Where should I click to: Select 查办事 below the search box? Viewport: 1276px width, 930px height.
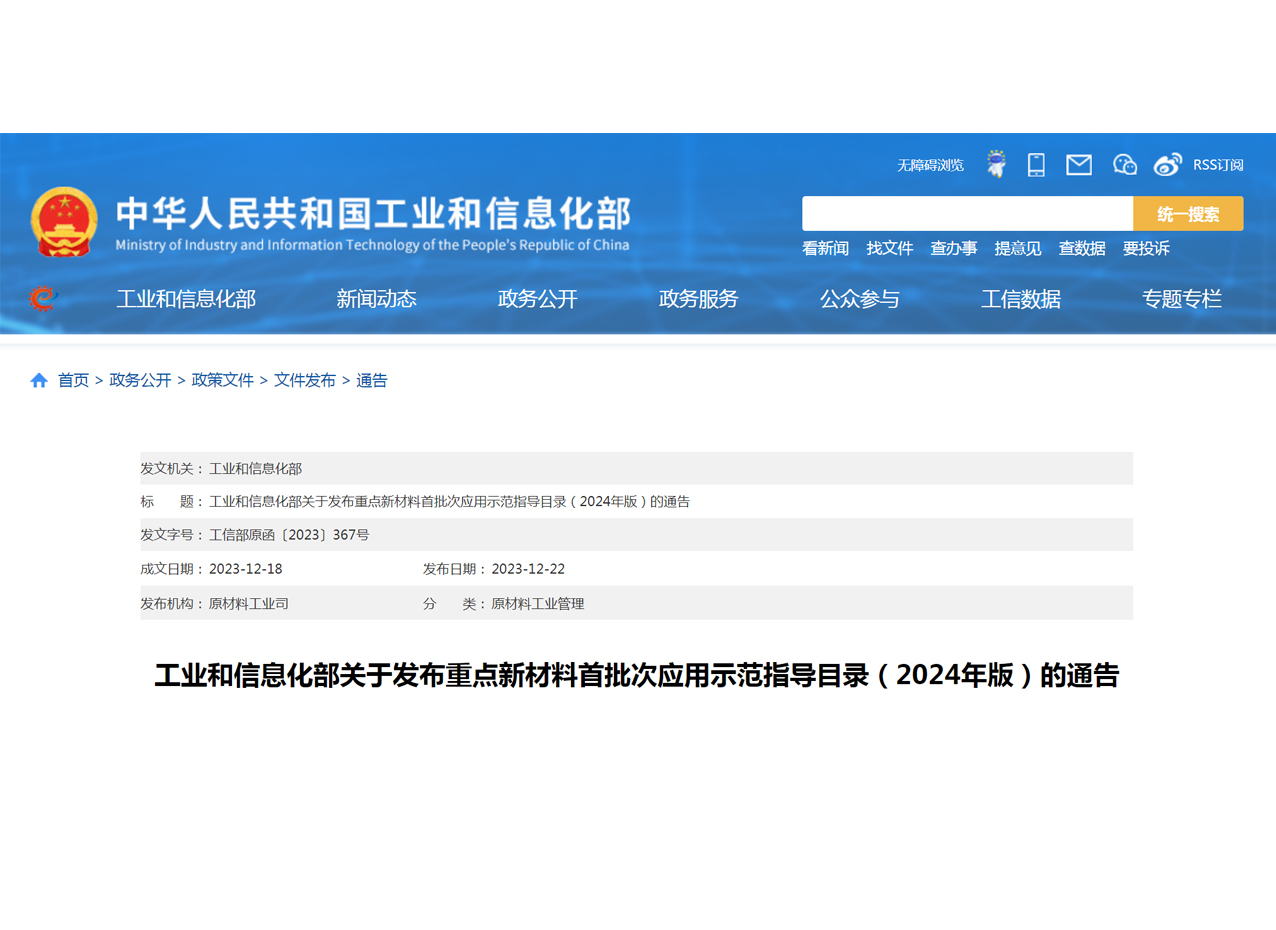[x=954, y=249]
